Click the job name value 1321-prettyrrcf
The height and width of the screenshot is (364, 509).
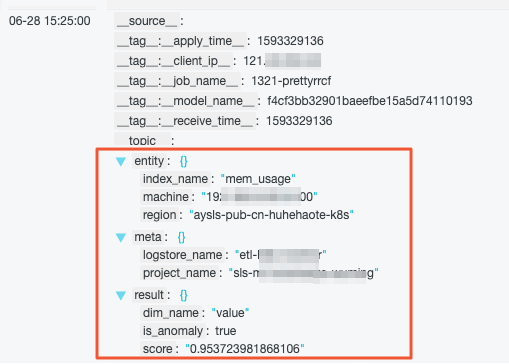point(291,81)
